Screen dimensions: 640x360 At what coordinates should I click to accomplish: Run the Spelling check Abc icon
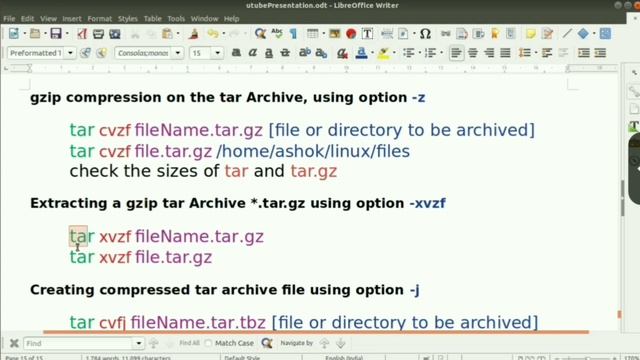tap(277, 34)
